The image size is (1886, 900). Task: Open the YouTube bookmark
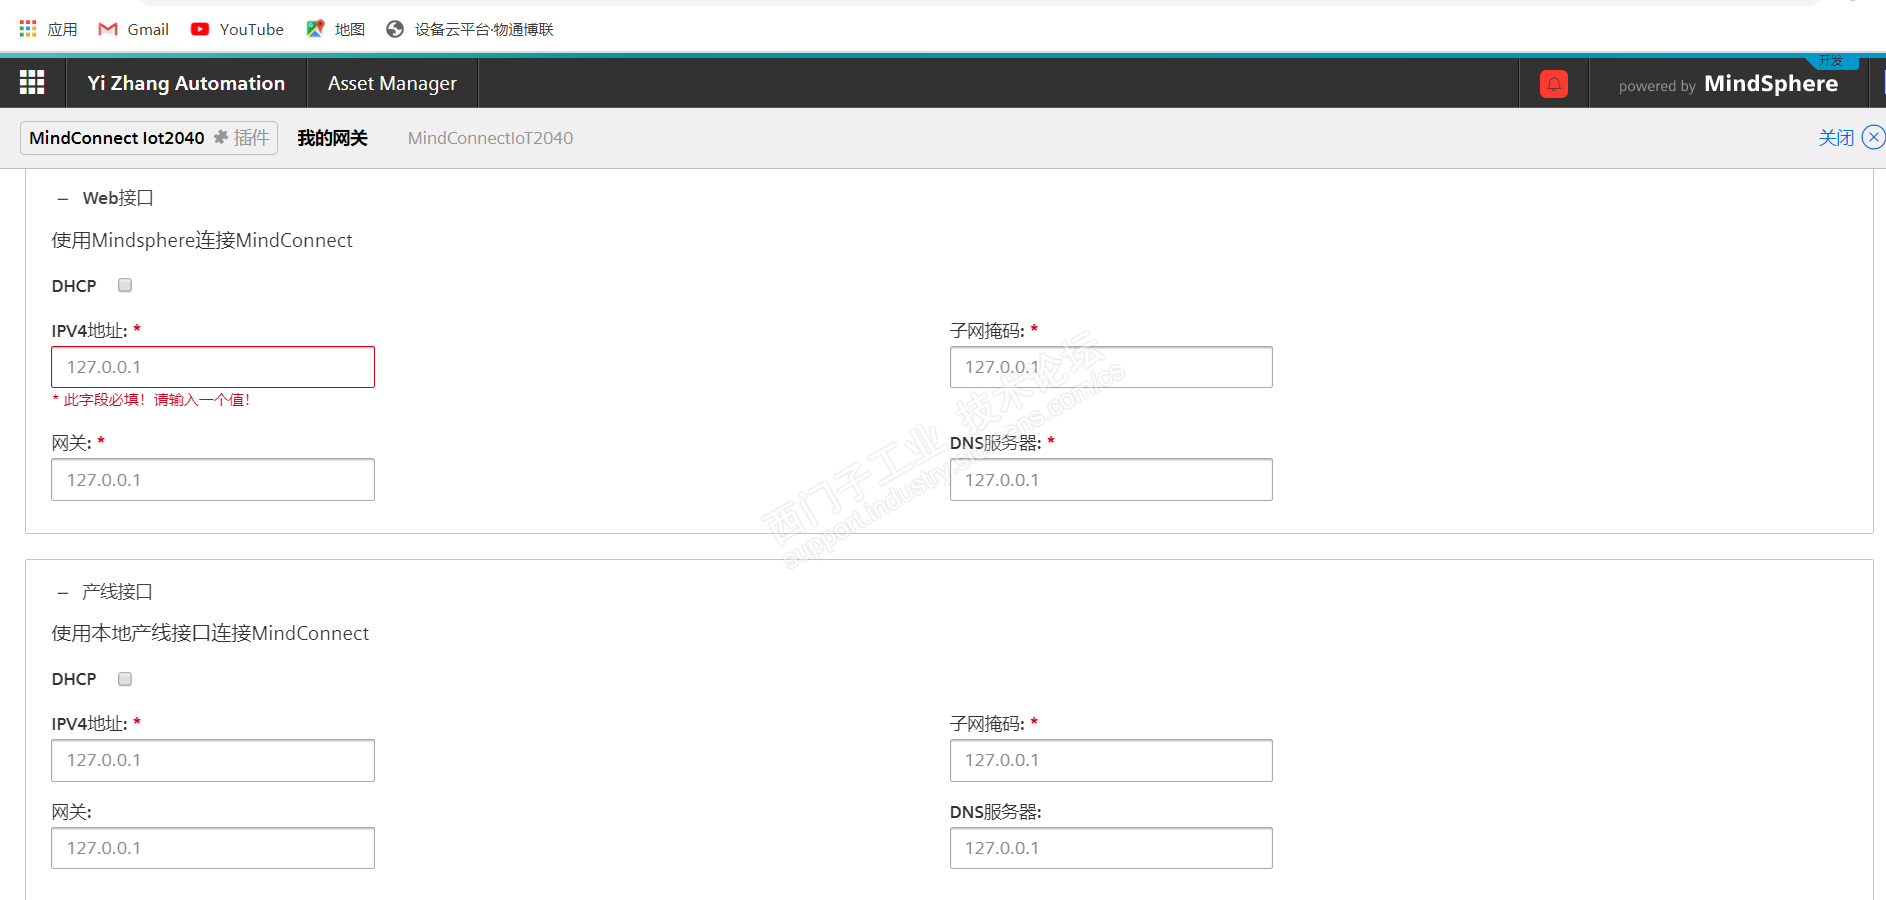[x=237, y=29]
